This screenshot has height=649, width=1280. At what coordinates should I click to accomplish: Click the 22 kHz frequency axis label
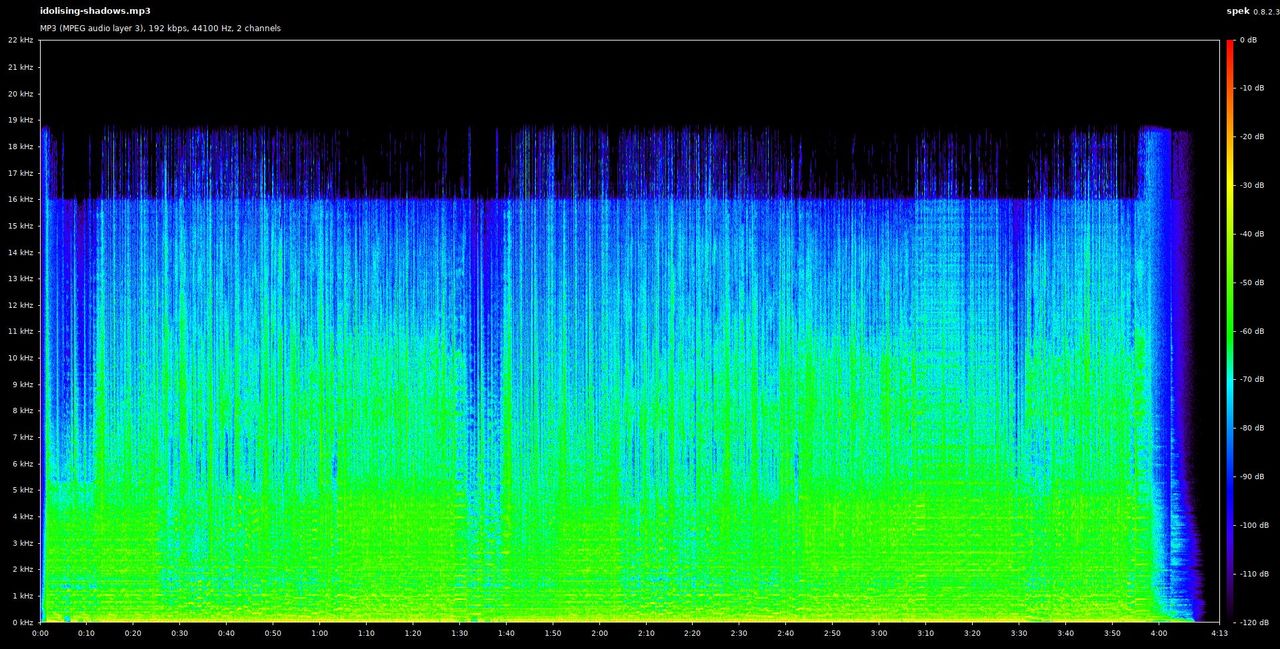click(20, 40)
